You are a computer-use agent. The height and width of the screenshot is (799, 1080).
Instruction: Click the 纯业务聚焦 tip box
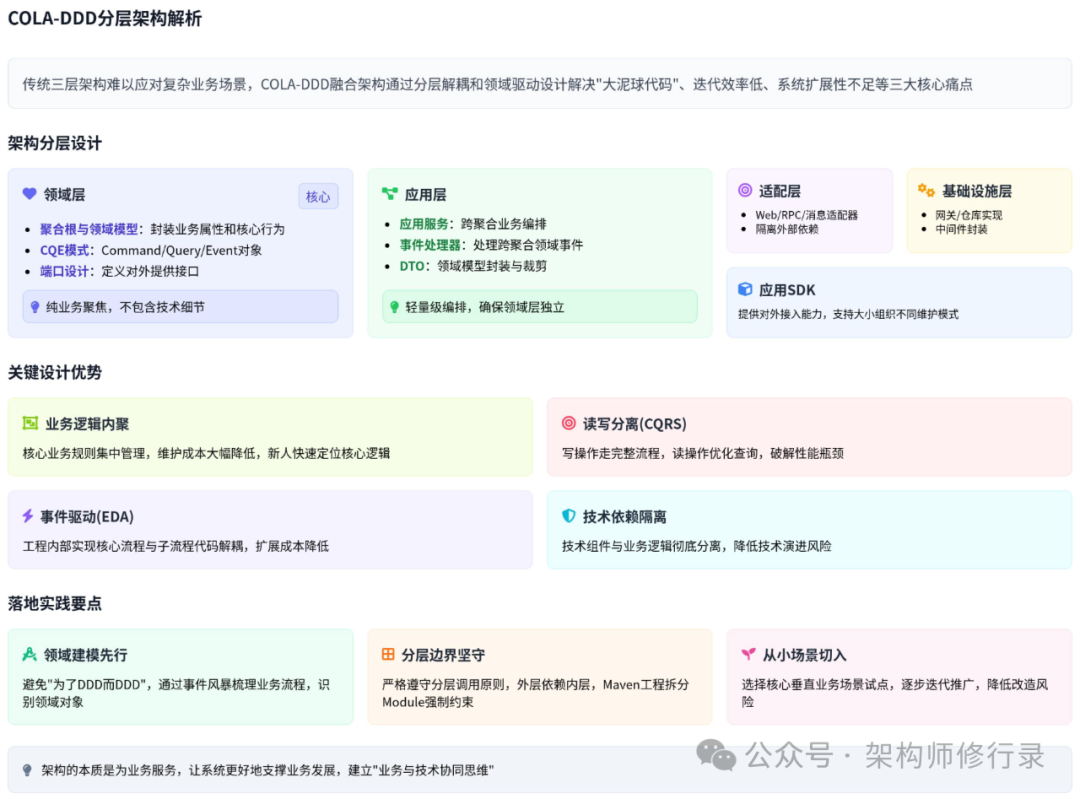click(x=180, y=307)
